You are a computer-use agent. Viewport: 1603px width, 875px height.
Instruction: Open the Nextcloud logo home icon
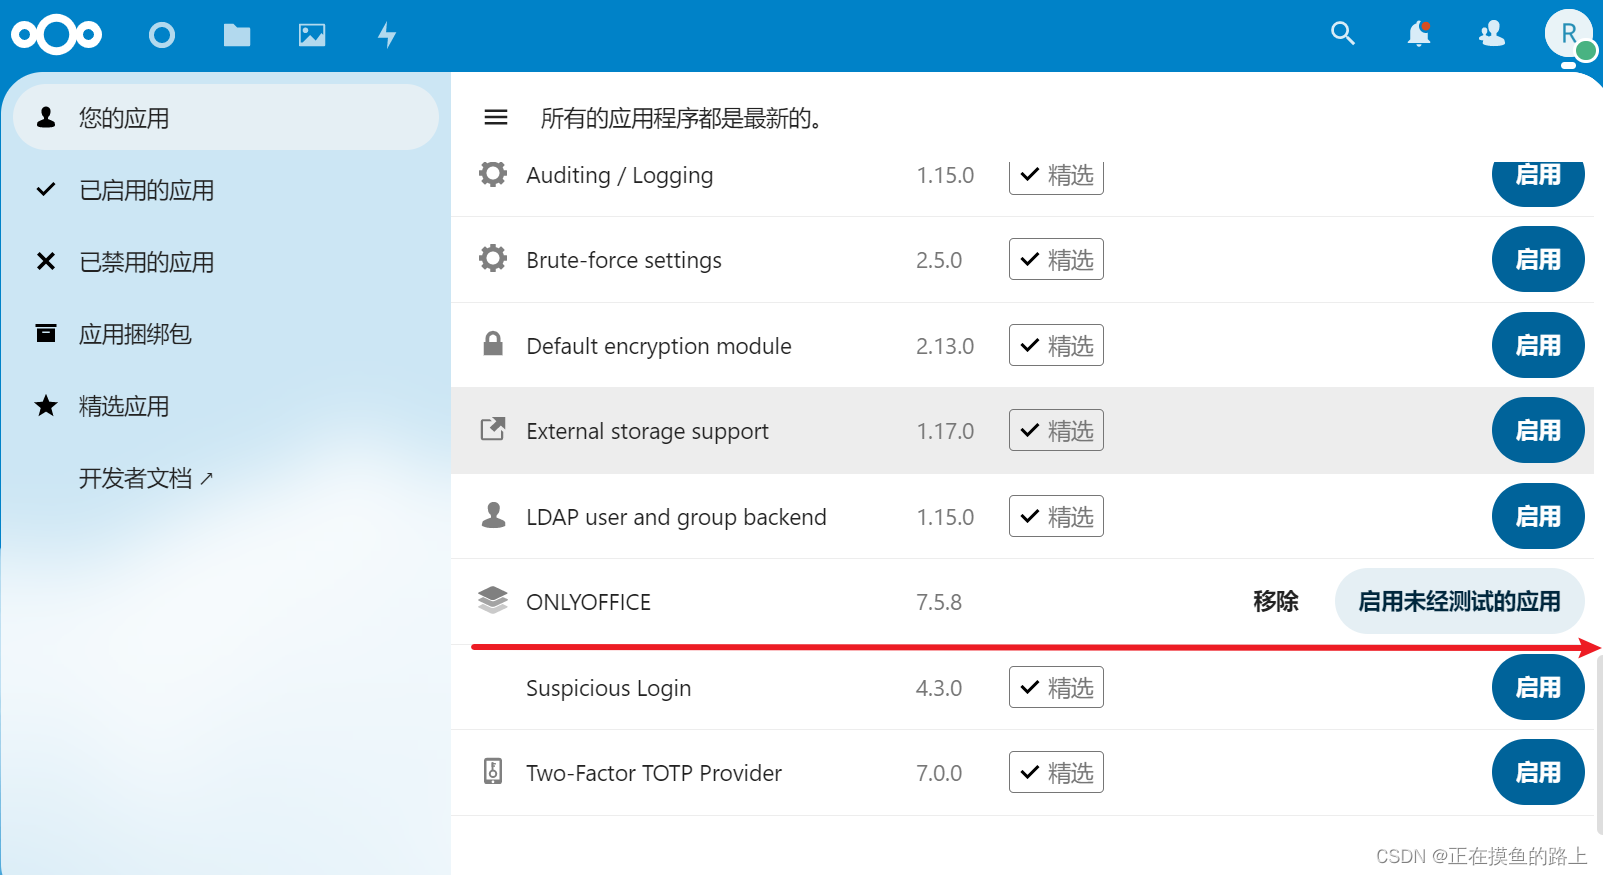click(x=56, y=34)
